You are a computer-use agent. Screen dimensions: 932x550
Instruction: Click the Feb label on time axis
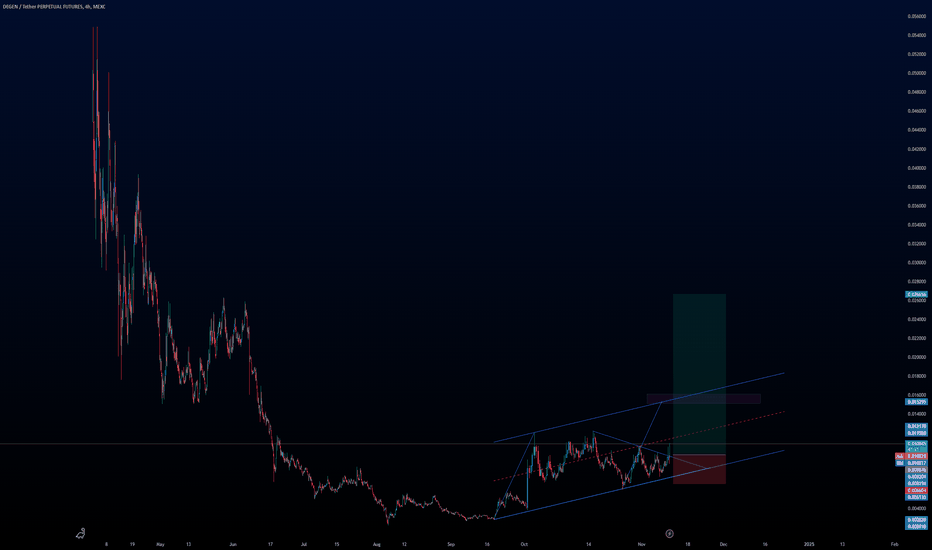tap(895, 544)
